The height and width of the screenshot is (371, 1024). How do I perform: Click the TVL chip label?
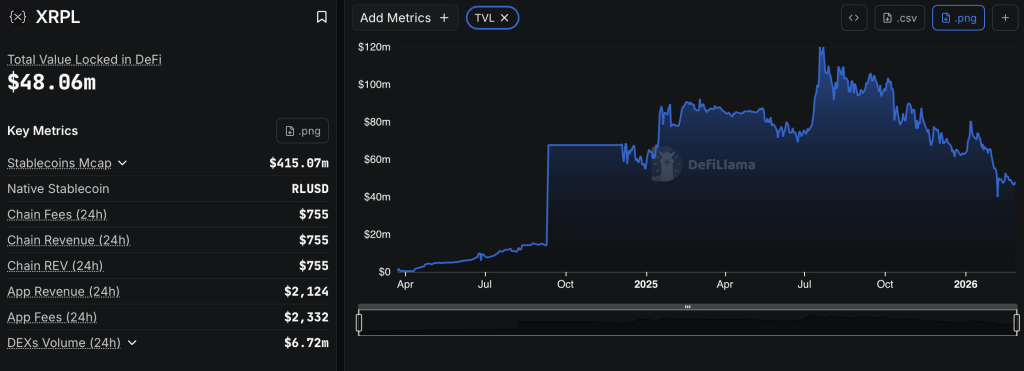point(485,18)
